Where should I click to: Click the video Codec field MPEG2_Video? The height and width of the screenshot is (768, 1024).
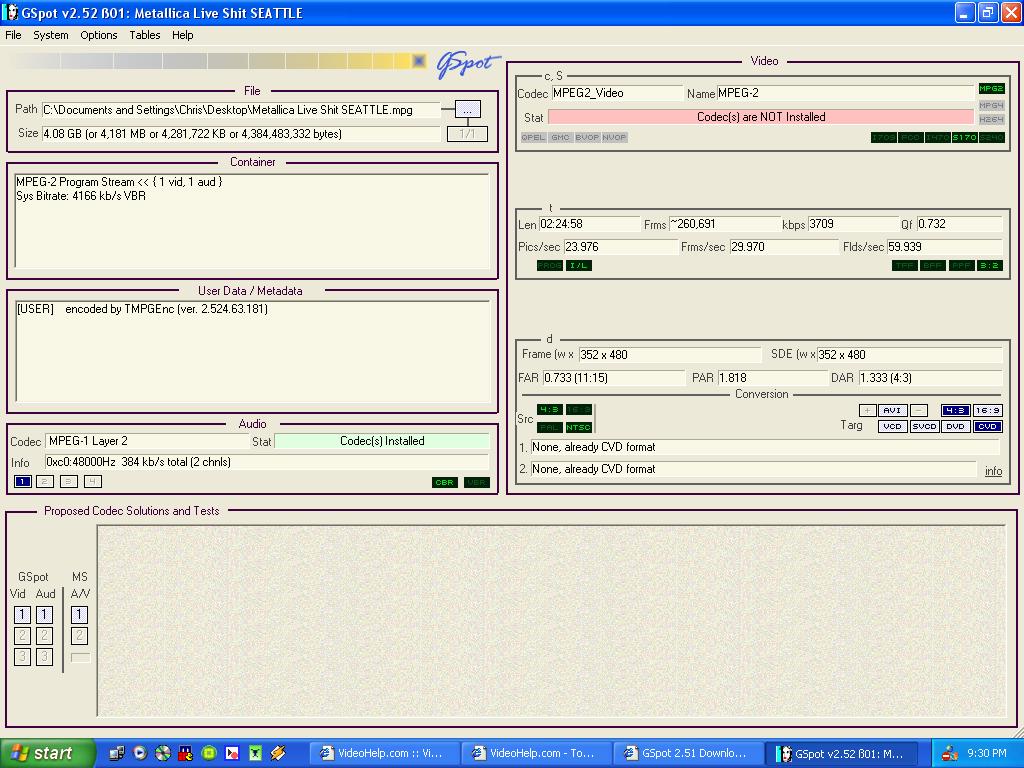tap(617, 93)
